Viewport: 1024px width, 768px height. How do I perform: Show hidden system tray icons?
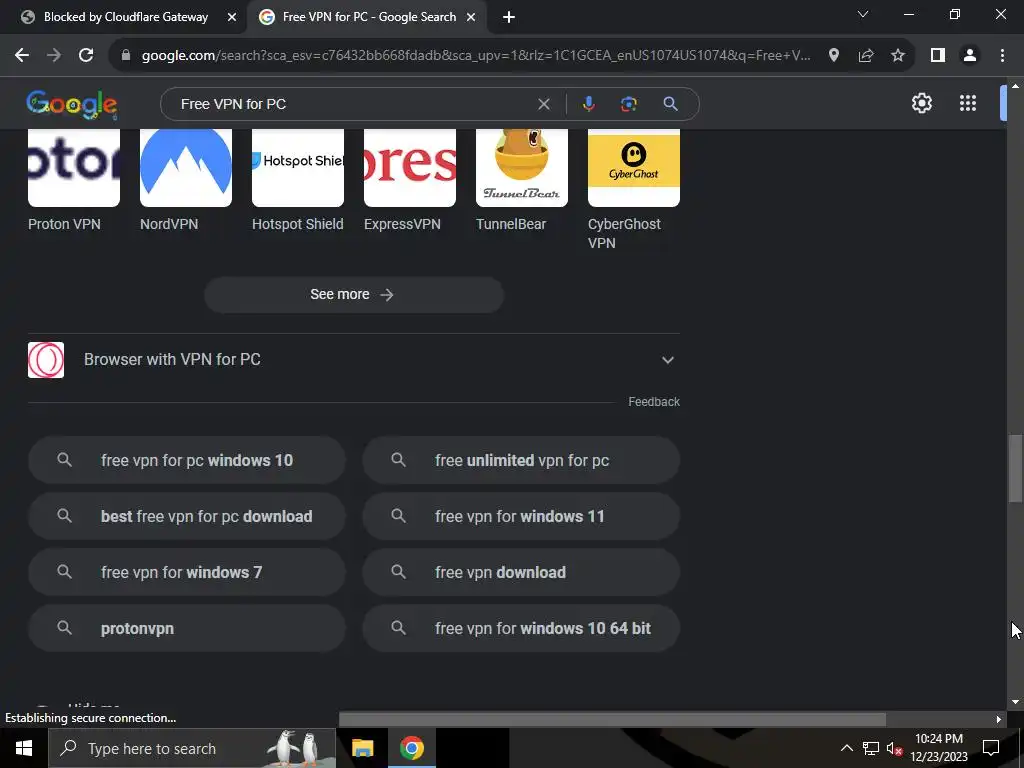coord(846,748)
